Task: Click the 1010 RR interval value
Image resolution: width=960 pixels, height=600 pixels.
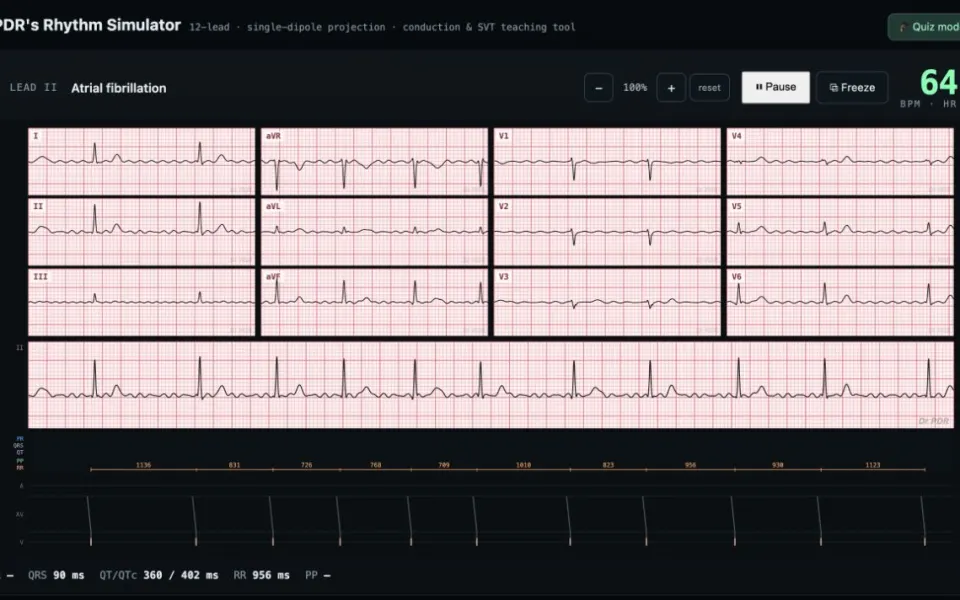Action: click(x=523, y=465)
